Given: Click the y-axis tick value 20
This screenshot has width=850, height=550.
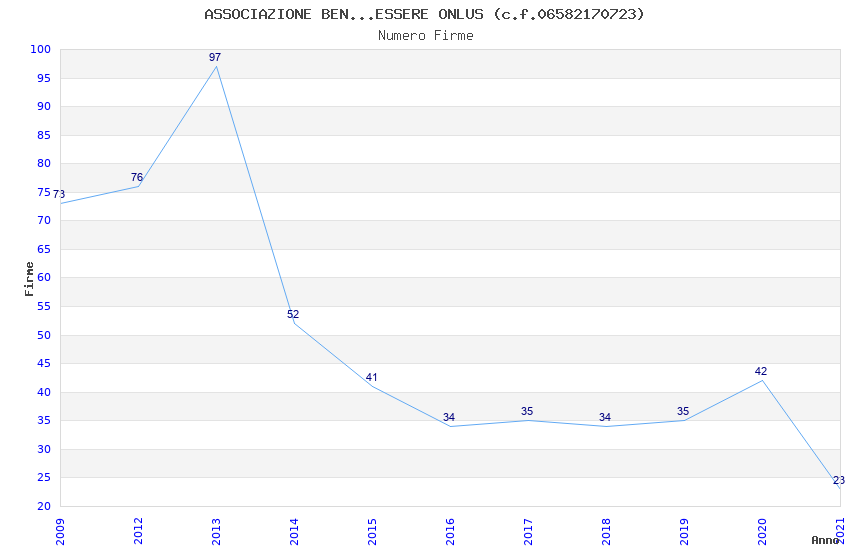Looking at the screenshot, I should [x=44, y=506].
